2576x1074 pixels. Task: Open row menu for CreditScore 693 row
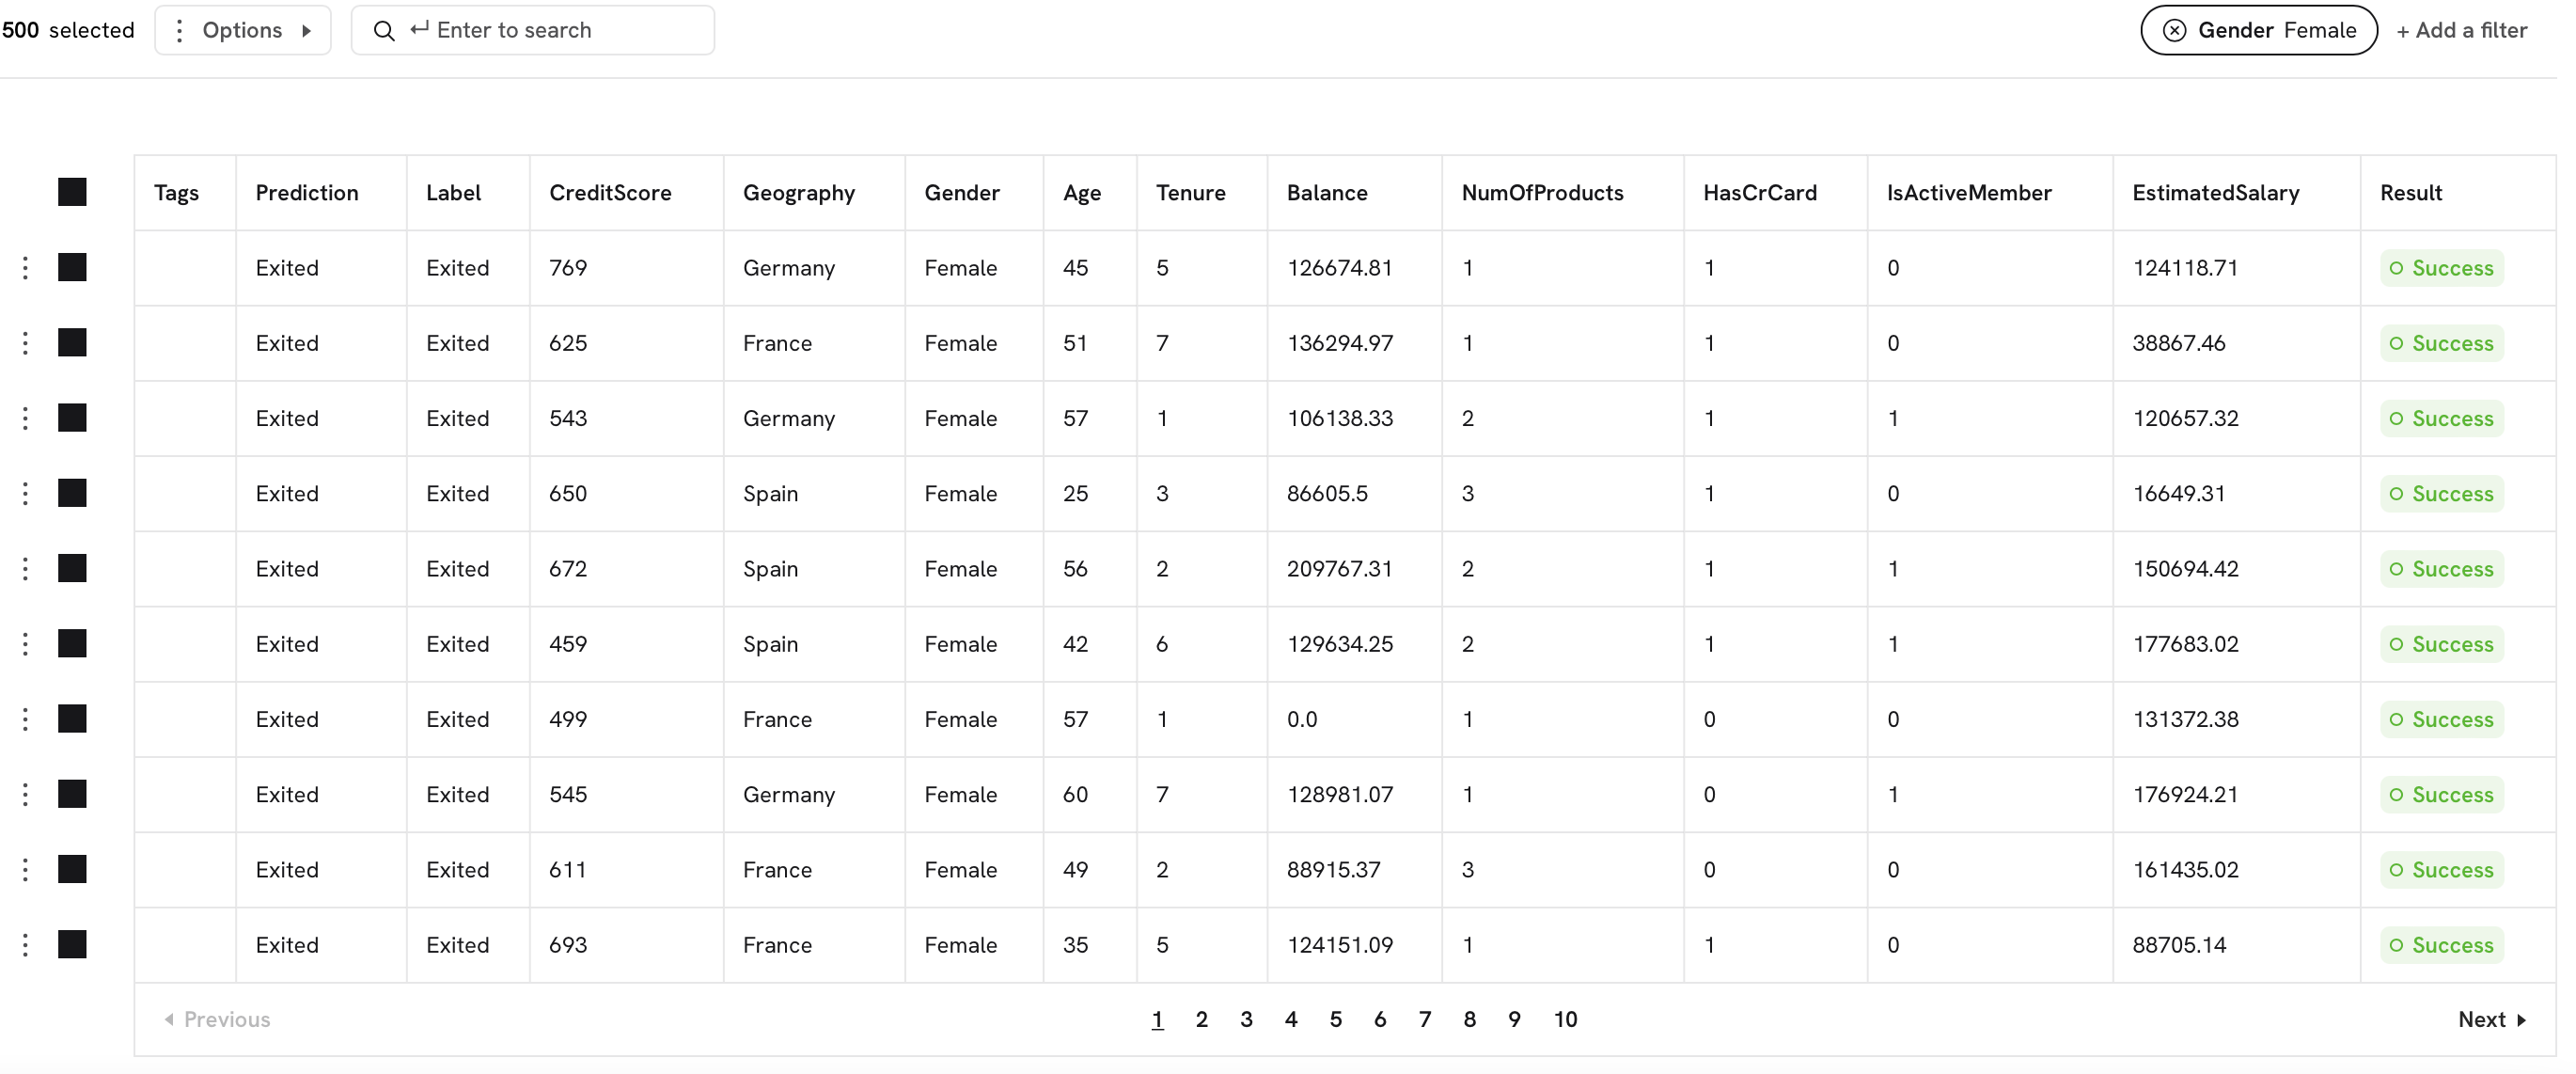[x=25, y=945]
